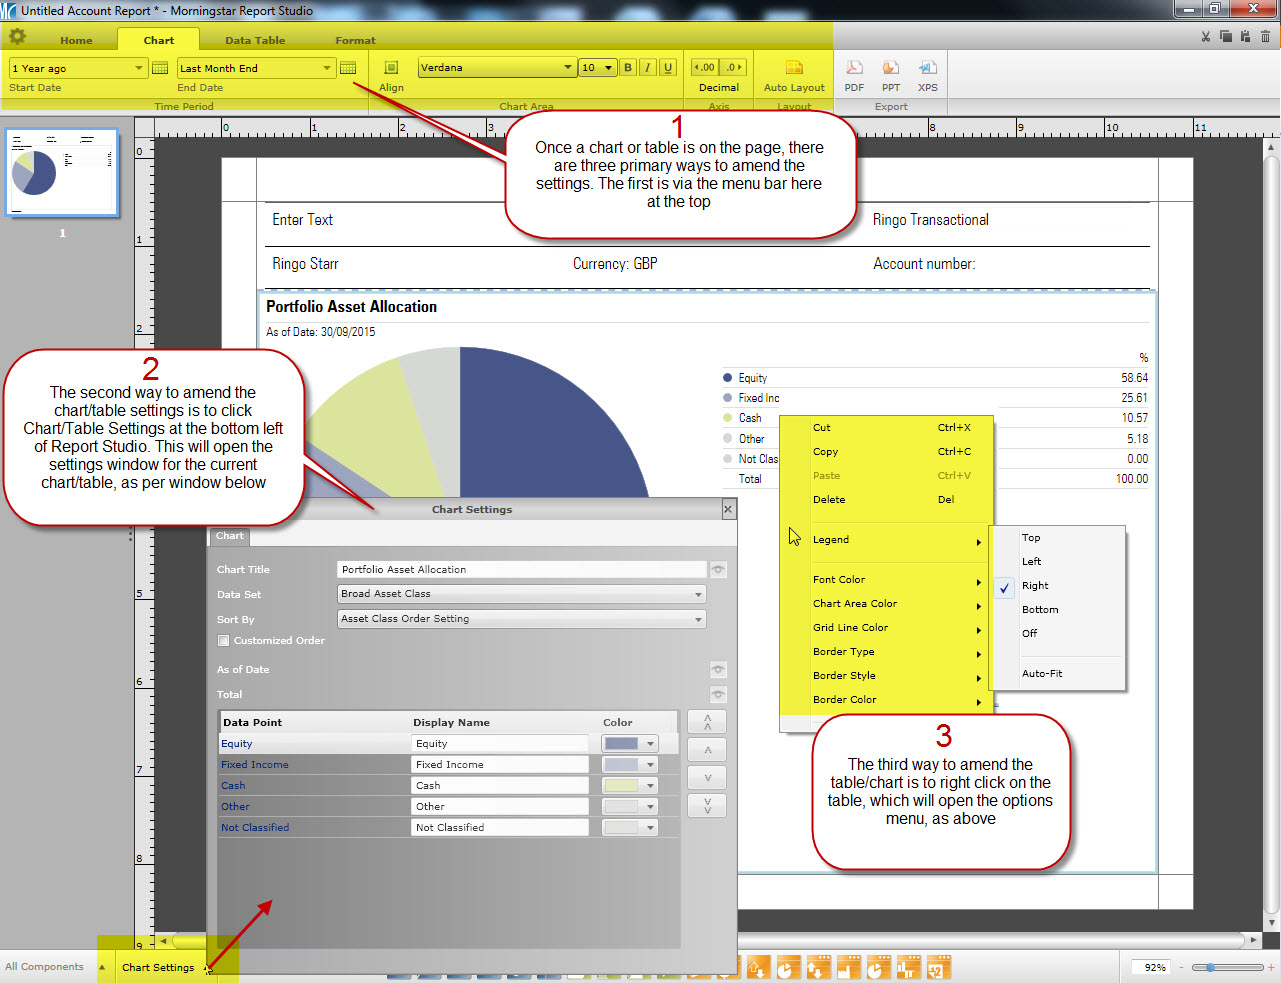
Task: Click the gear icon beside Home tab
Action: (x=18, y=37)
